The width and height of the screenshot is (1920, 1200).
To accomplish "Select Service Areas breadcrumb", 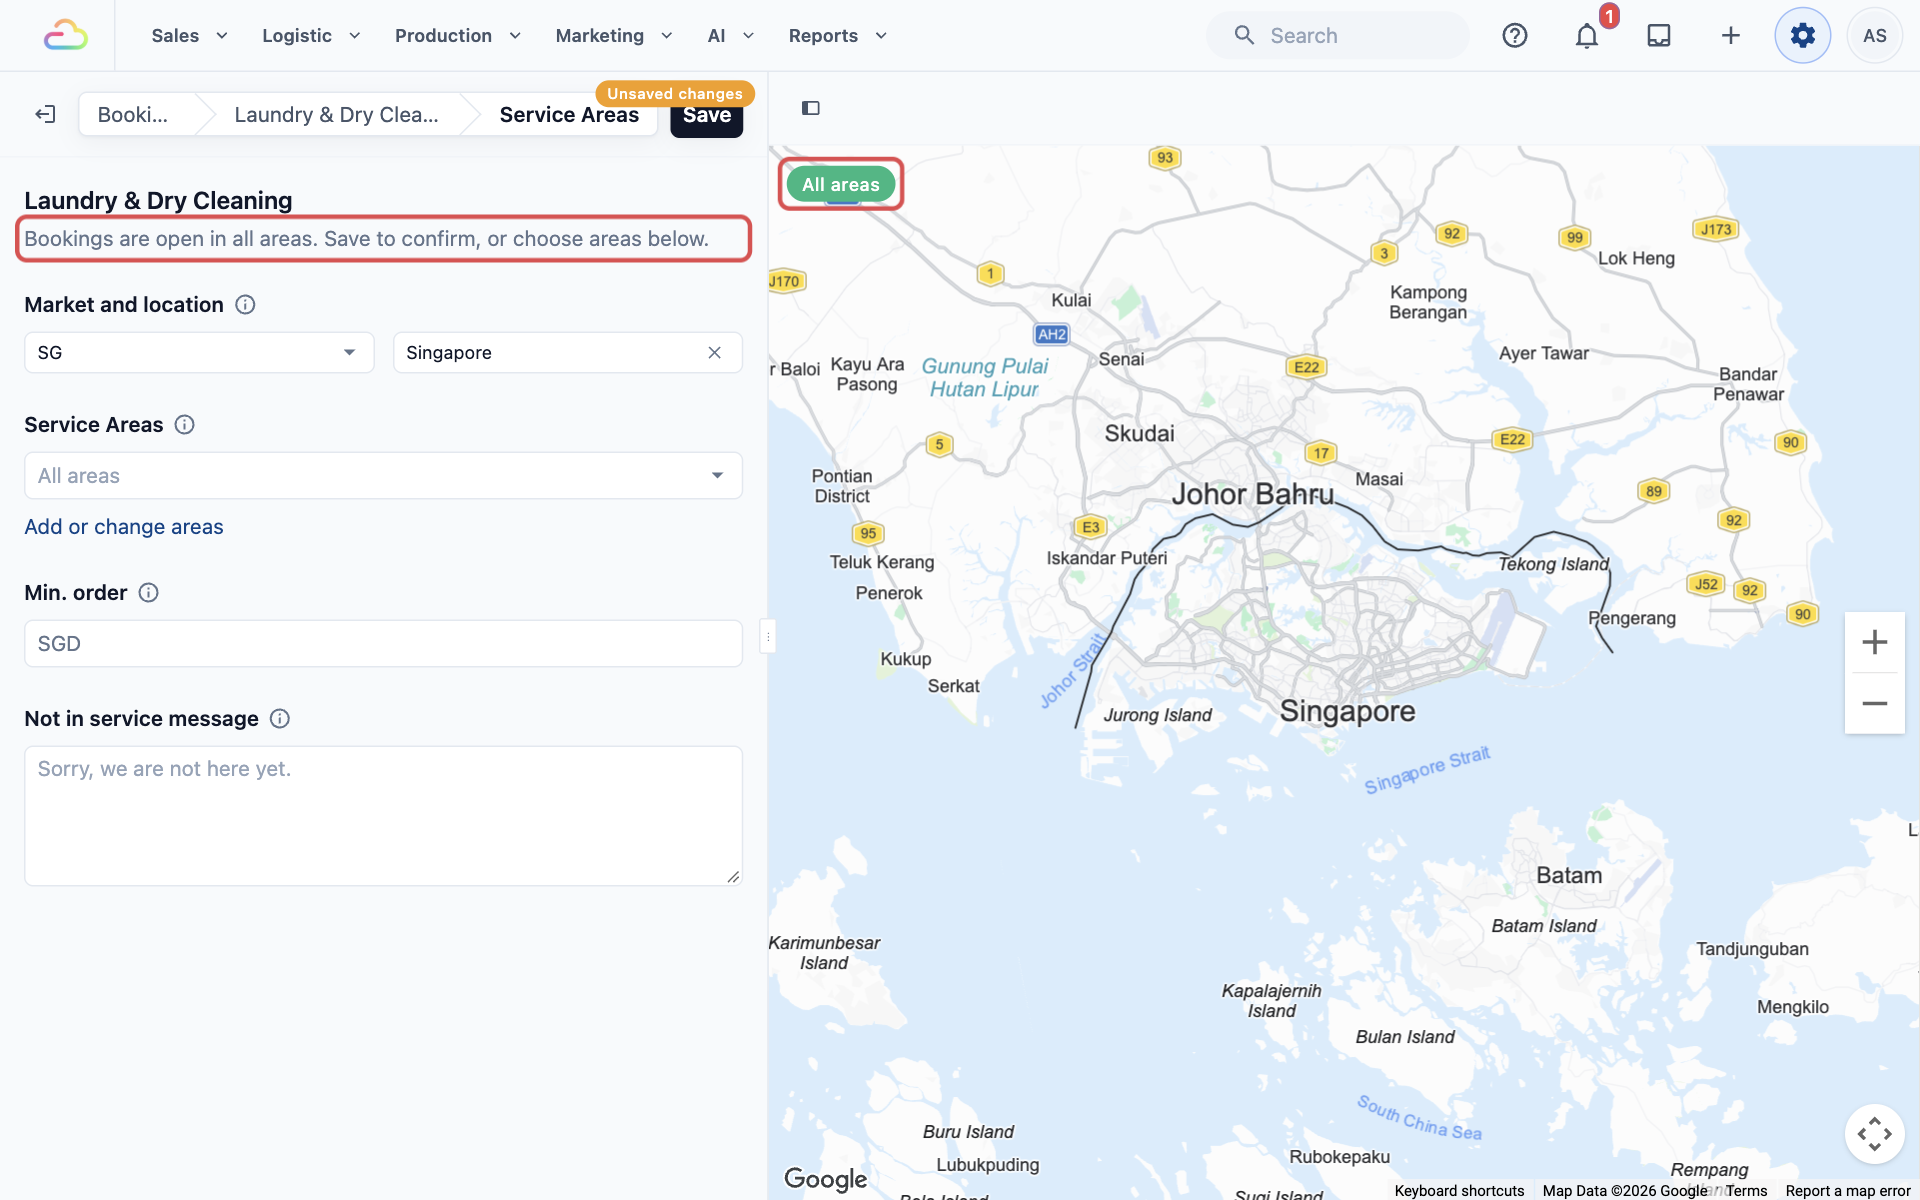I will (x=569, y=115).
